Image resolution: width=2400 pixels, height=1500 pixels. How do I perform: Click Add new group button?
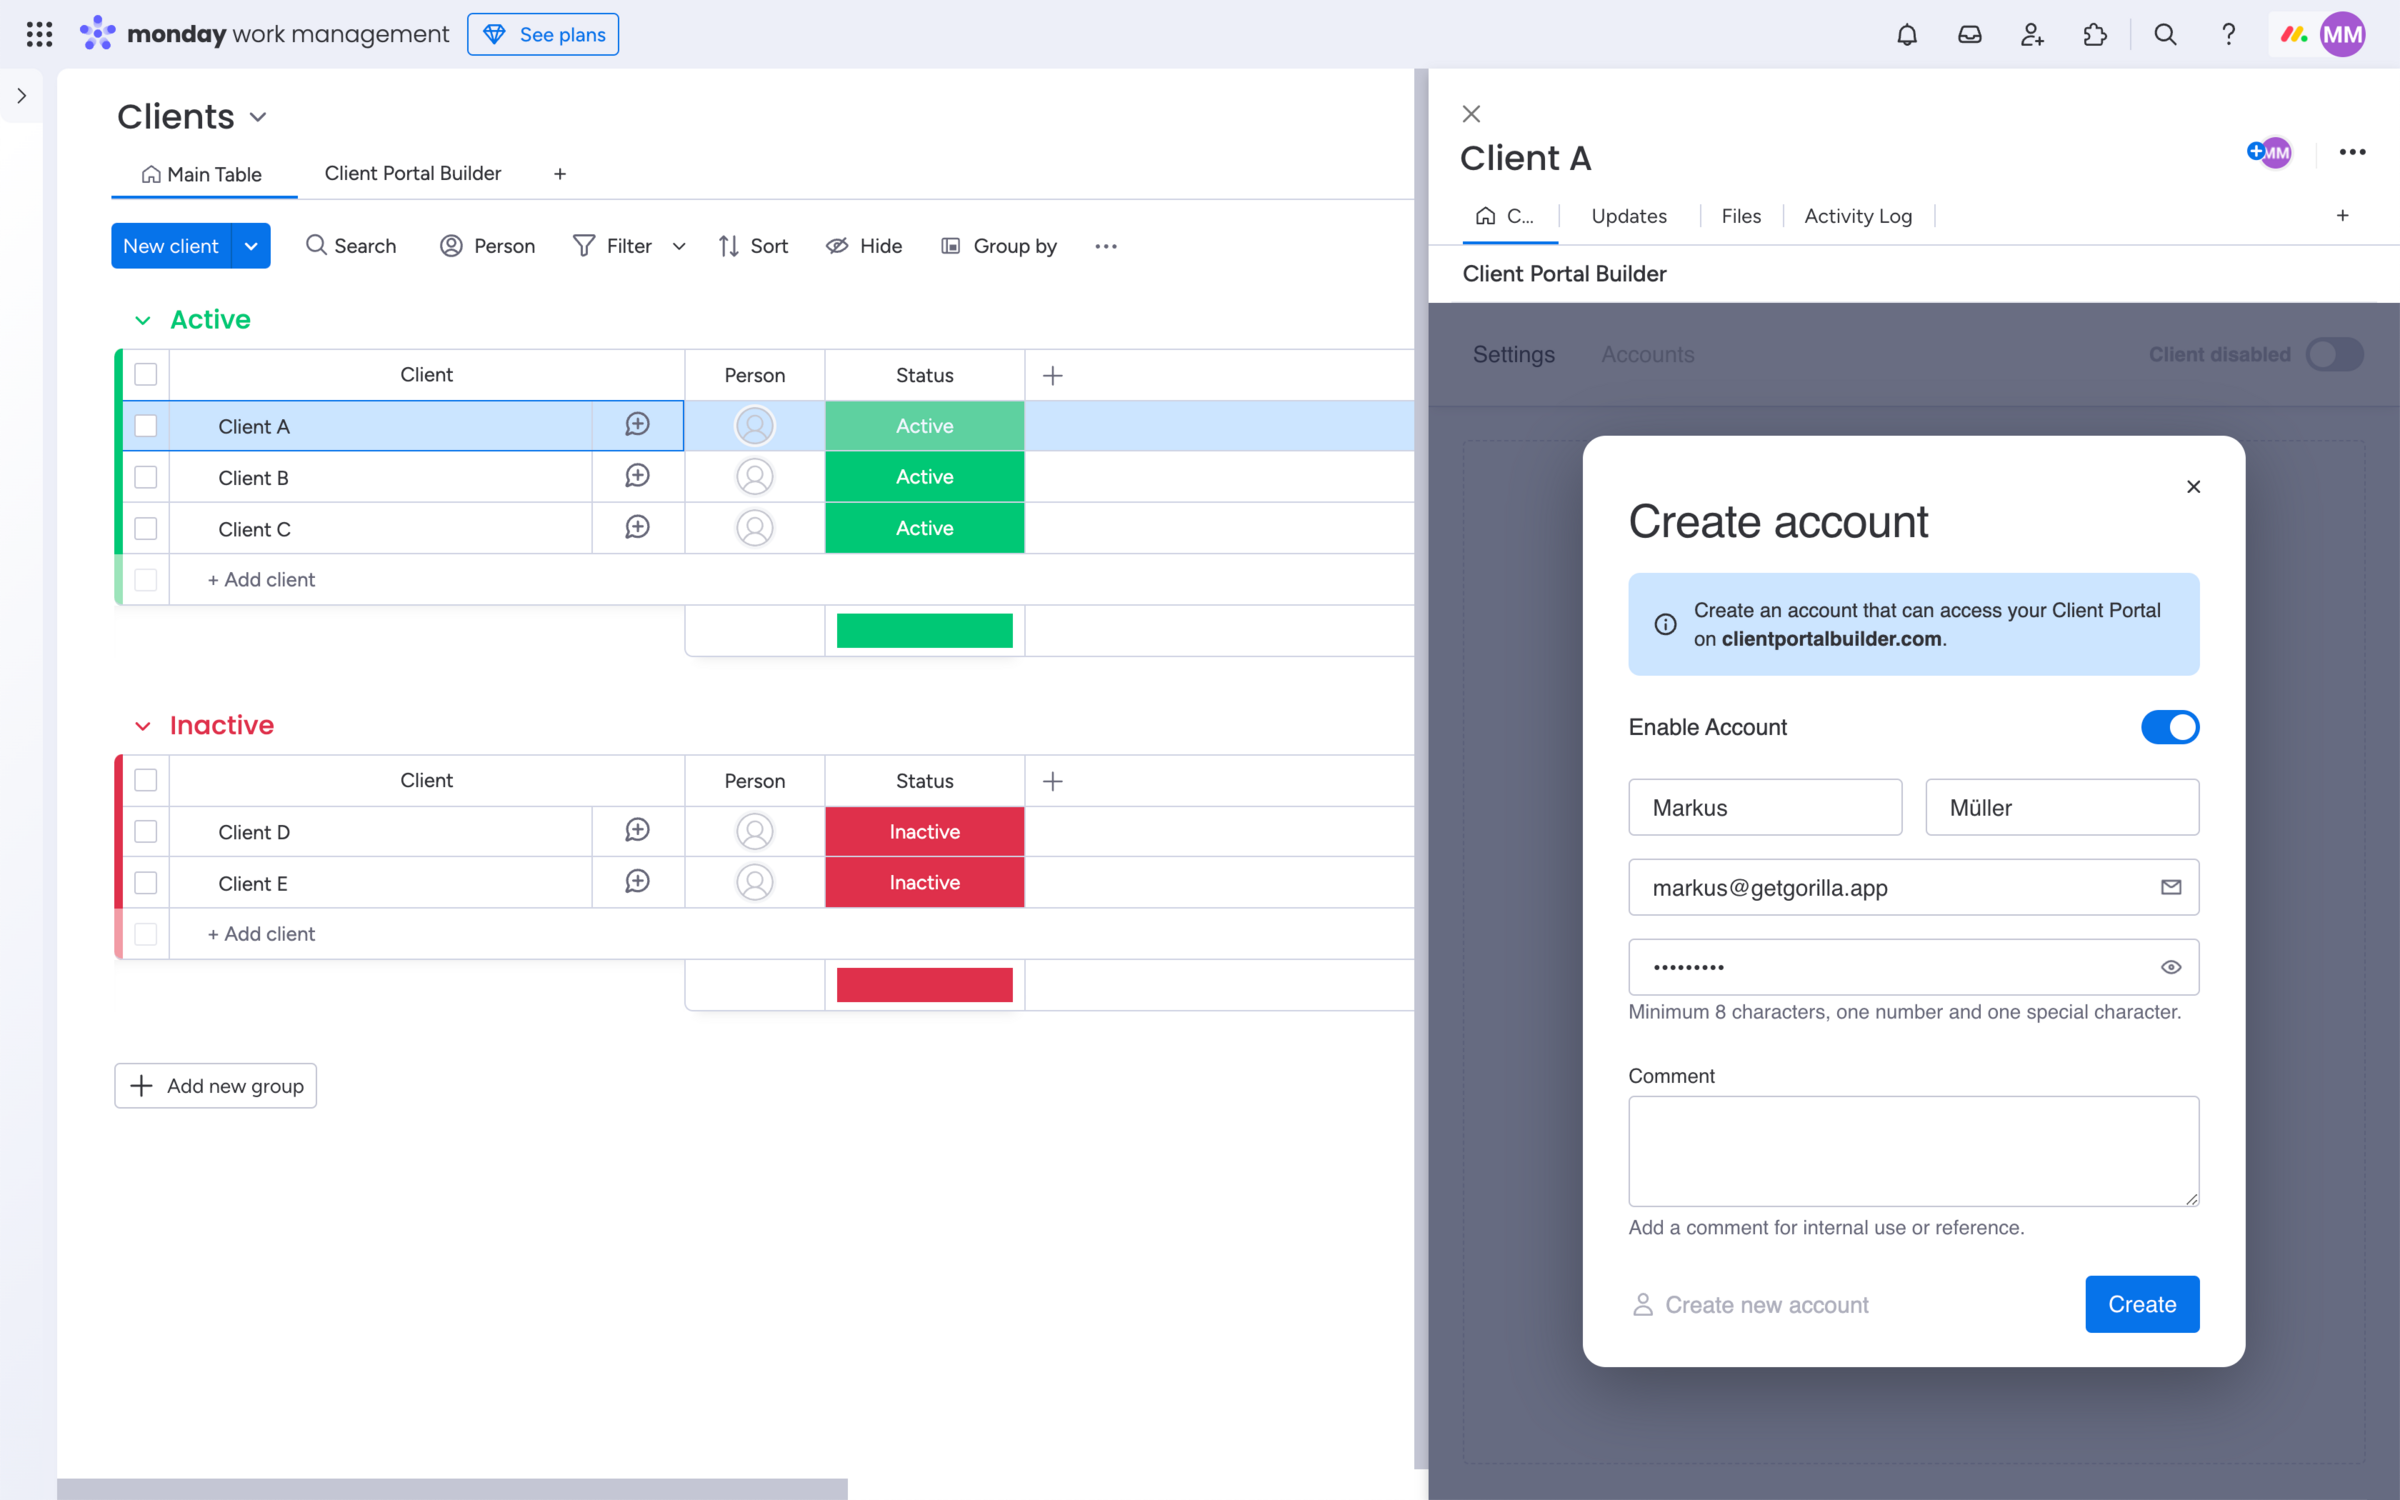tap(215, 1086)
